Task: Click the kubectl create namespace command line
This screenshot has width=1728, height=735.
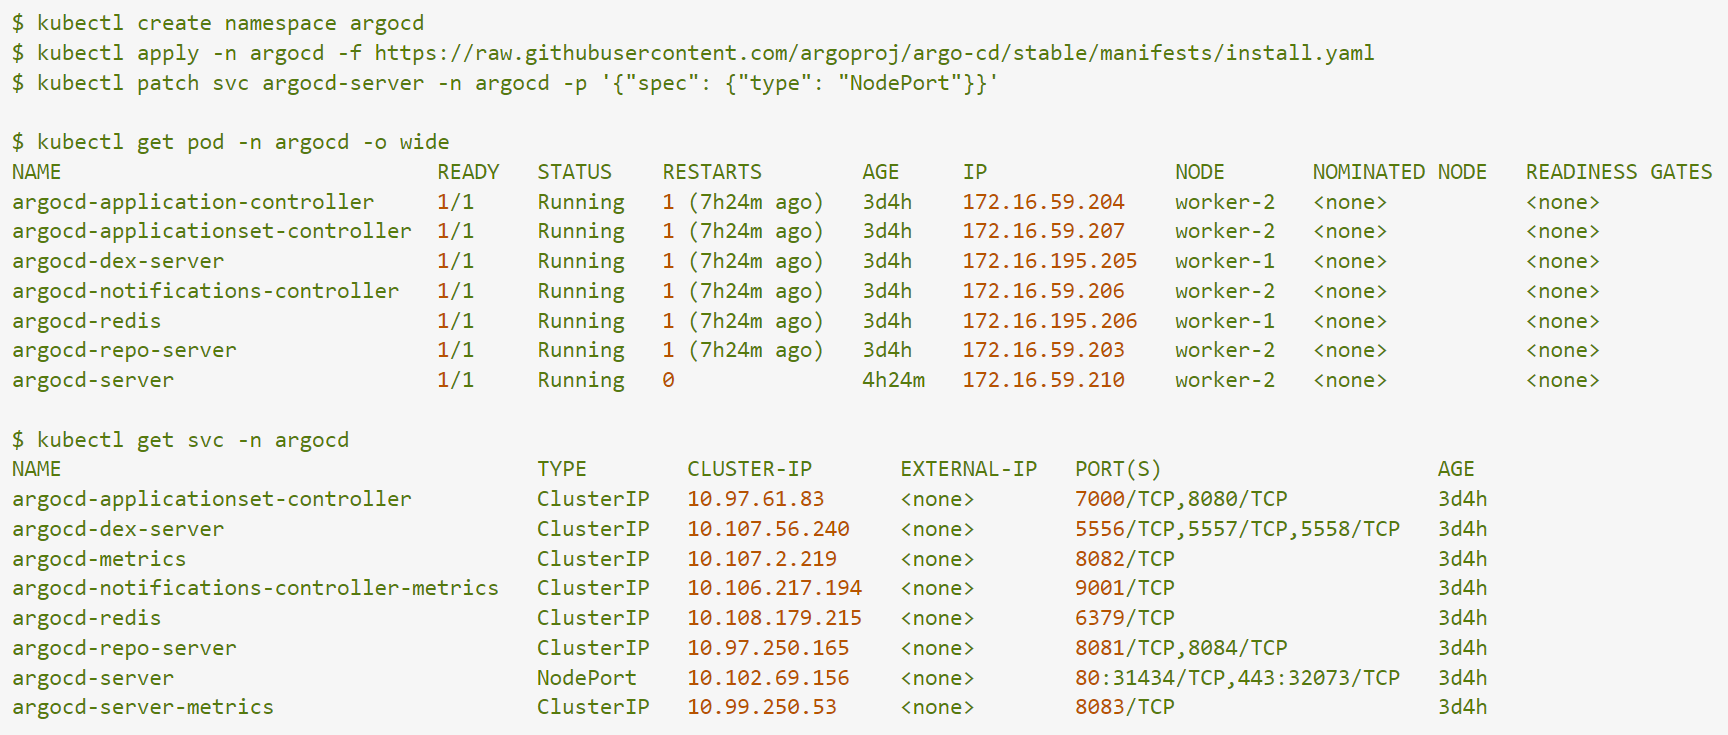Action: [218, 23]
